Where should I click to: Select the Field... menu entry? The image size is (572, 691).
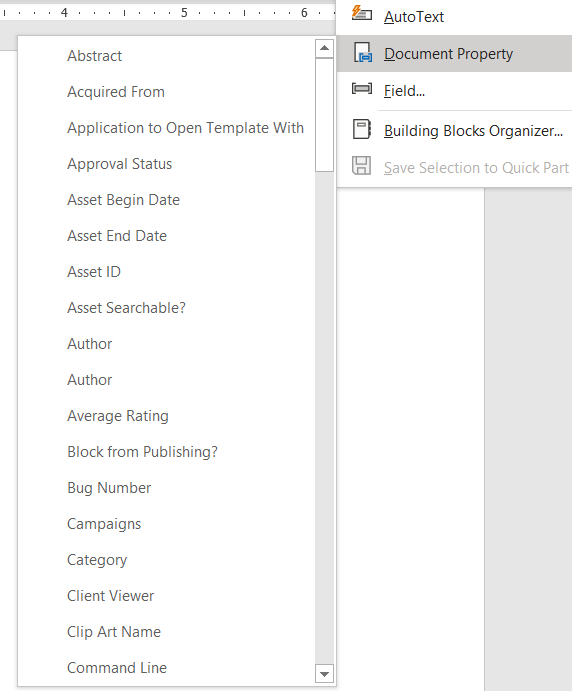(454, 90)
